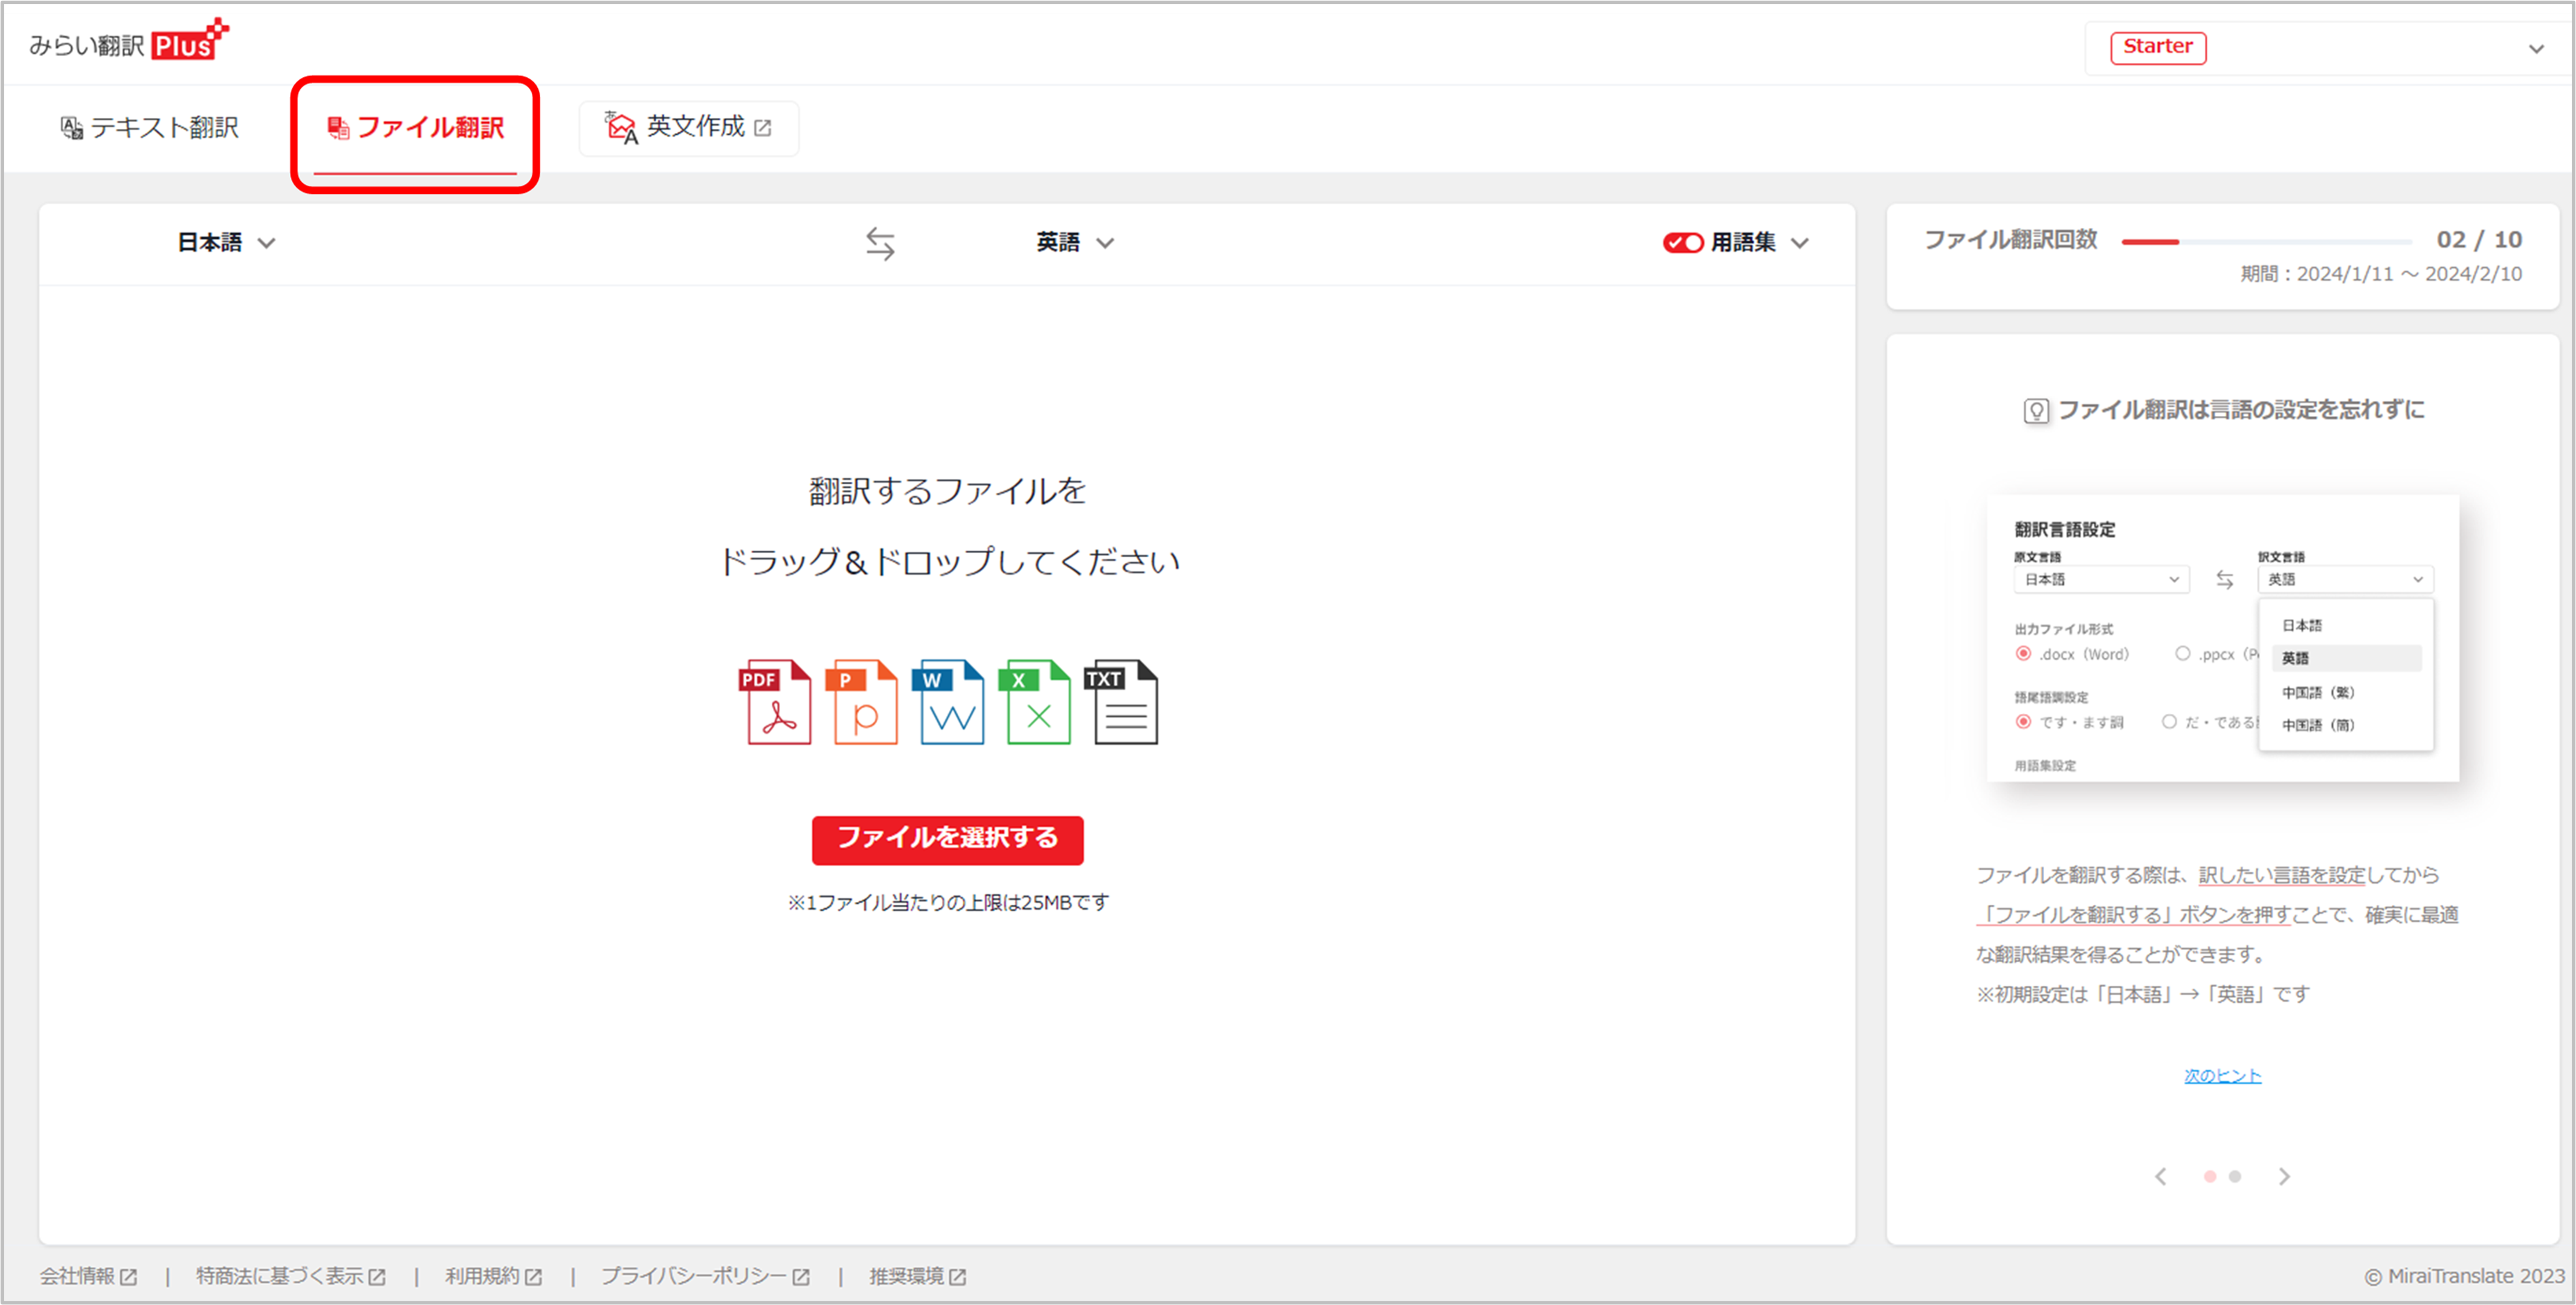Toggle the 用語集 glossary switch
This screenshot has height=1305, width=2576.
pyautogui.click(x=1682, y=243)
